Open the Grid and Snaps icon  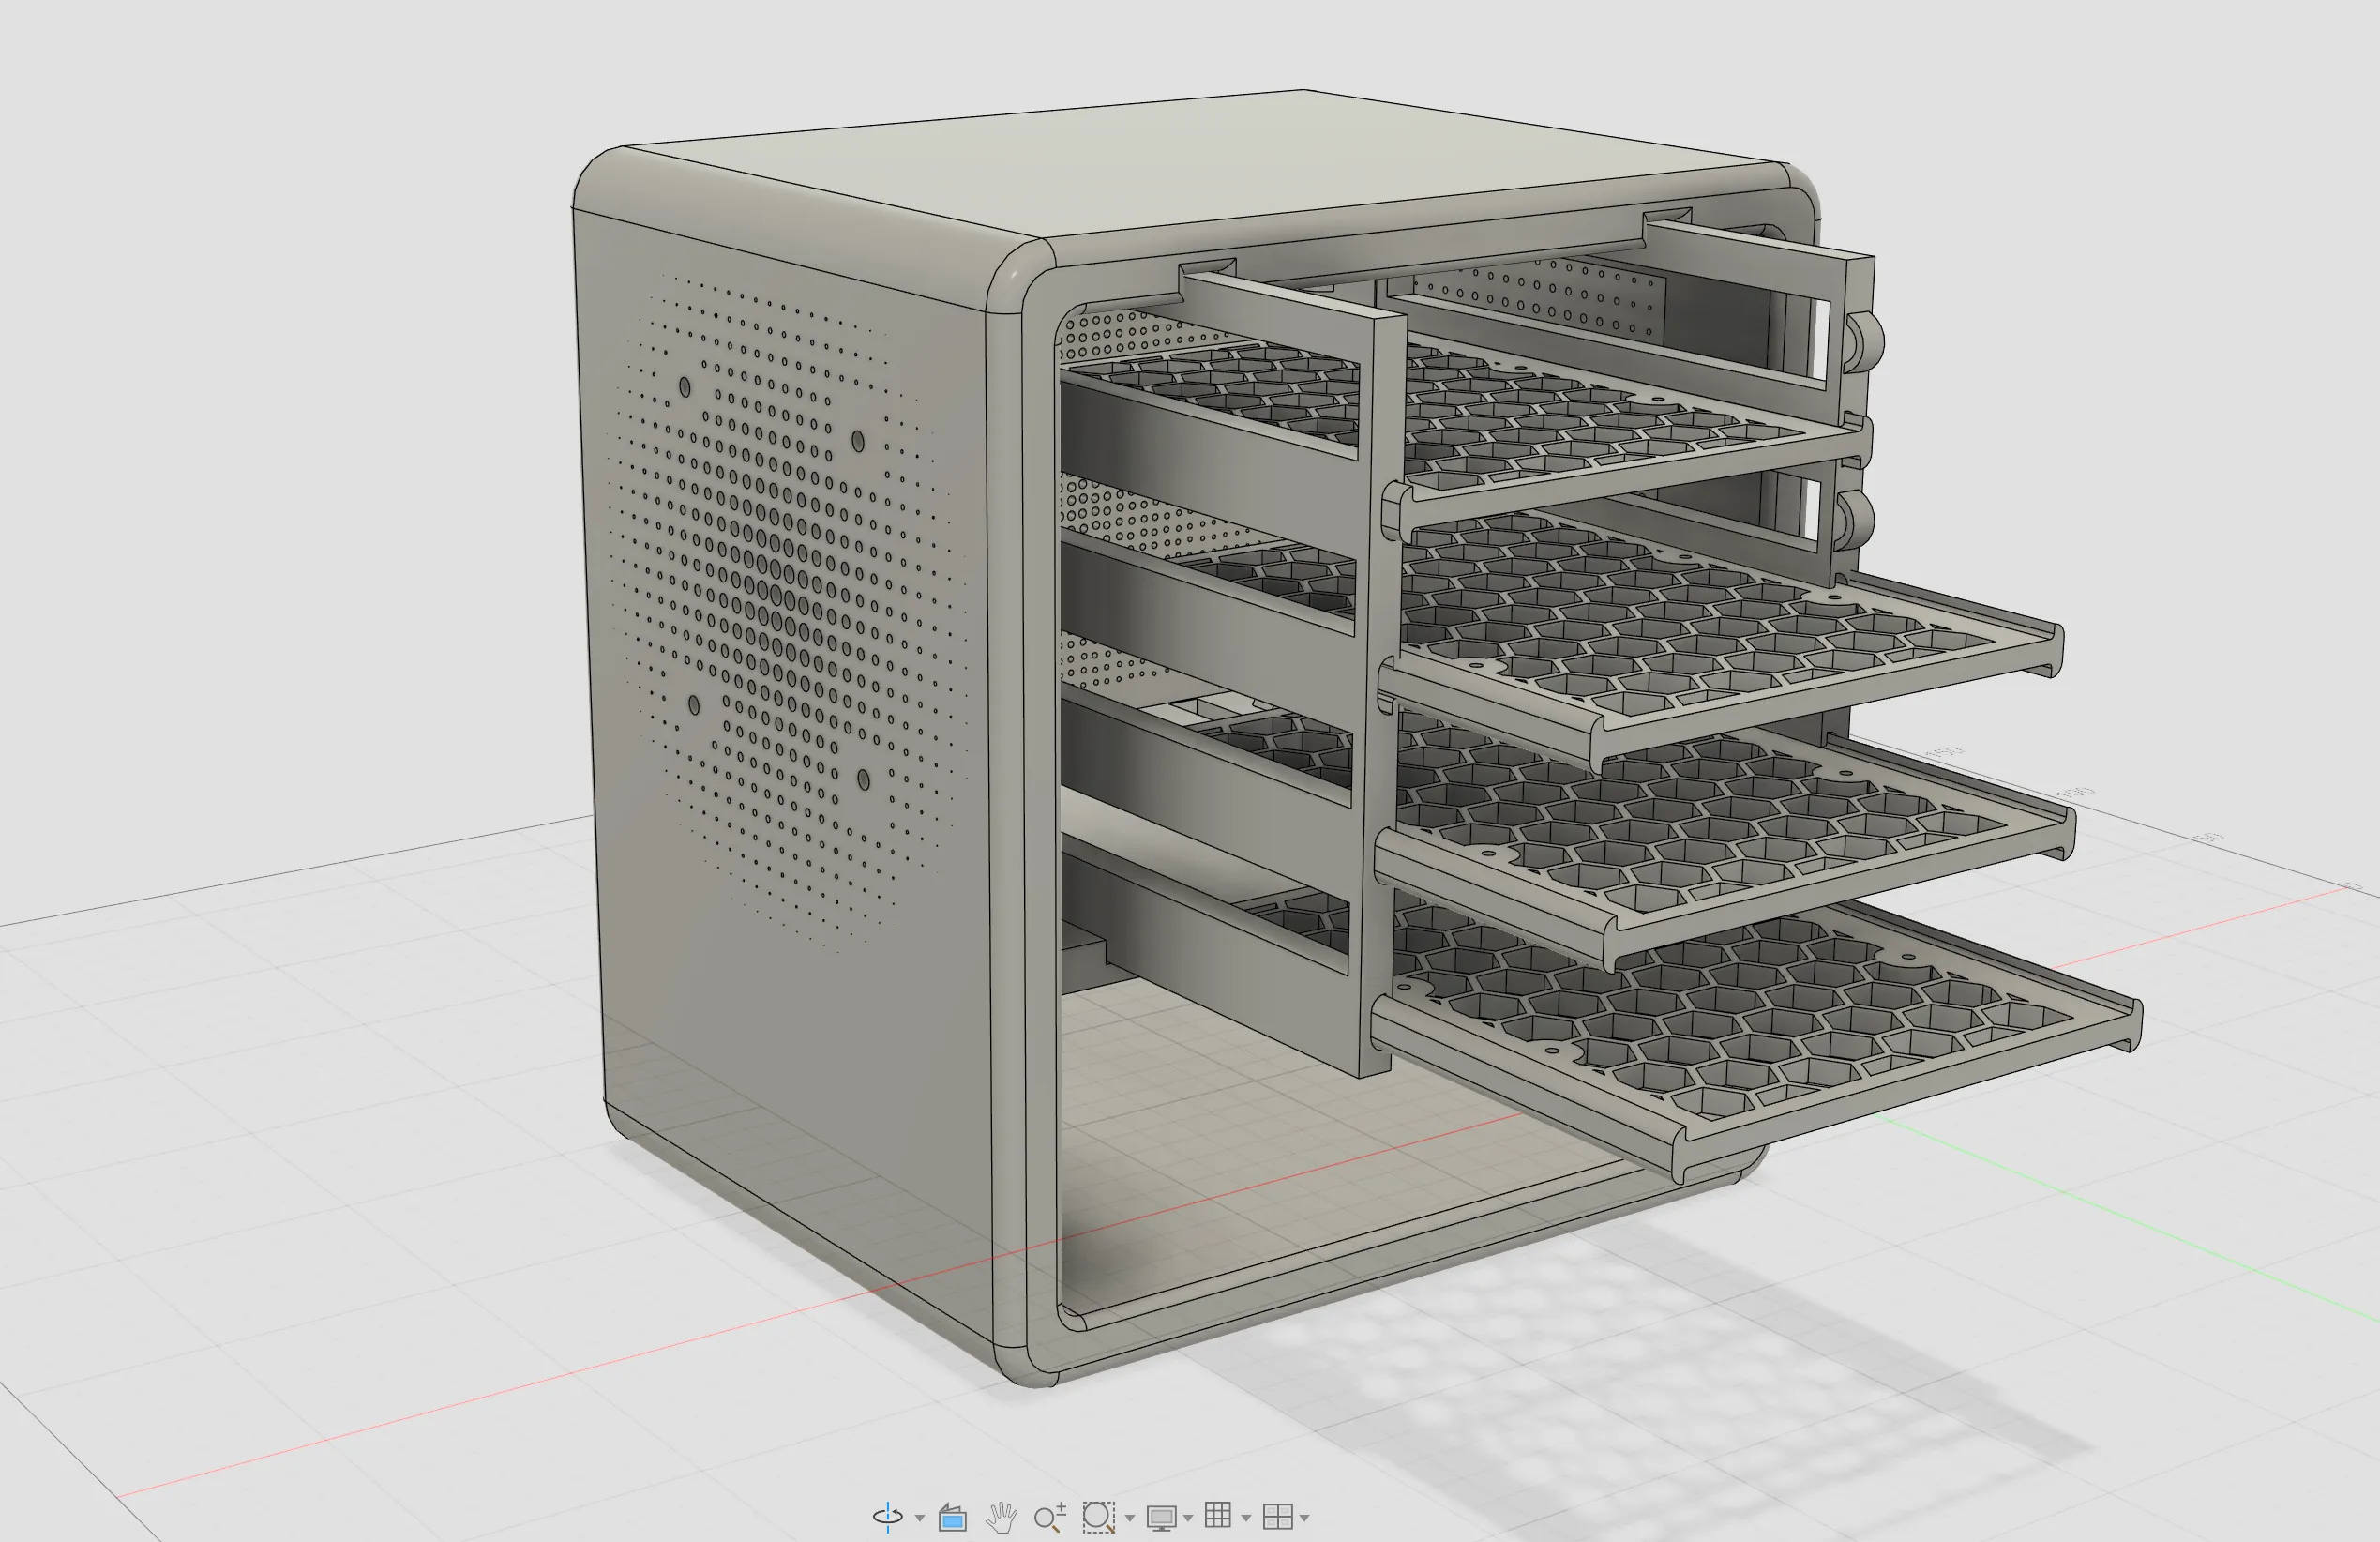(1218, 1515)
